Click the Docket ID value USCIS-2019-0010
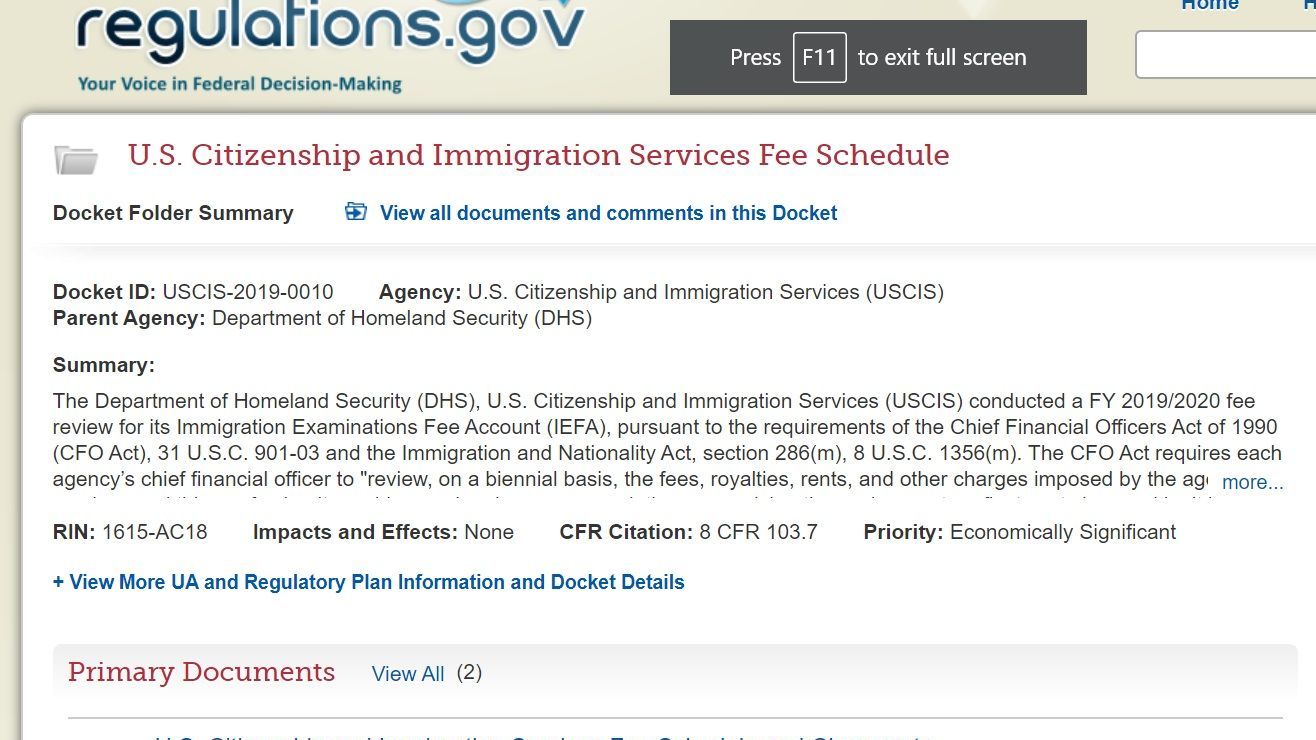Screen dimensions: 1316x740 click(248, 292)
